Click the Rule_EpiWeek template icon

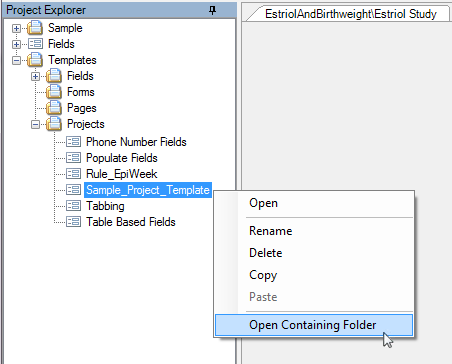point(73,174)
